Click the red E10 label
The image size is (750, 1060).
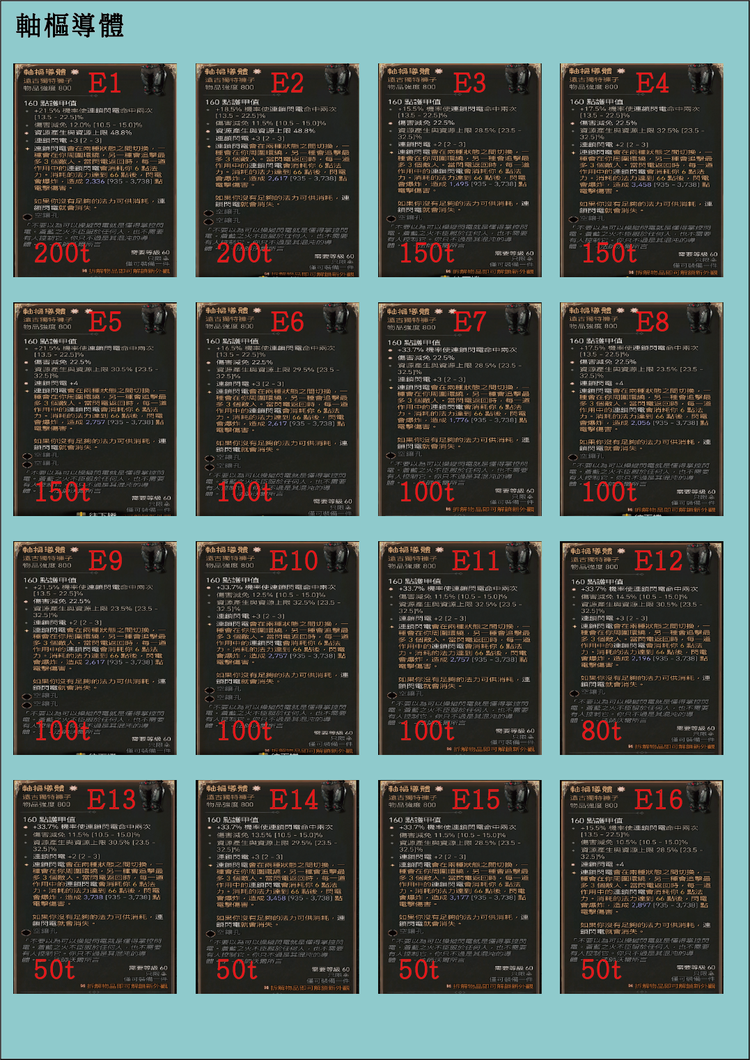[x=294, y=561]
